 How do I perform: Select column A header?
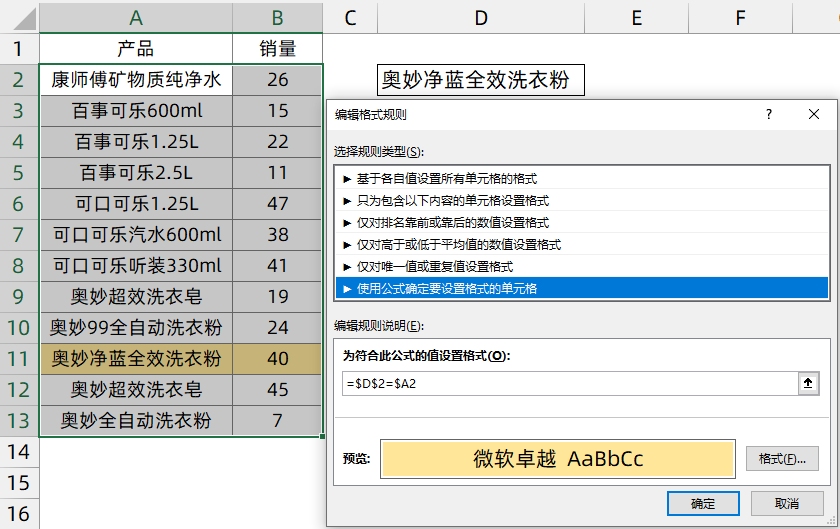[x=136, y=18]
